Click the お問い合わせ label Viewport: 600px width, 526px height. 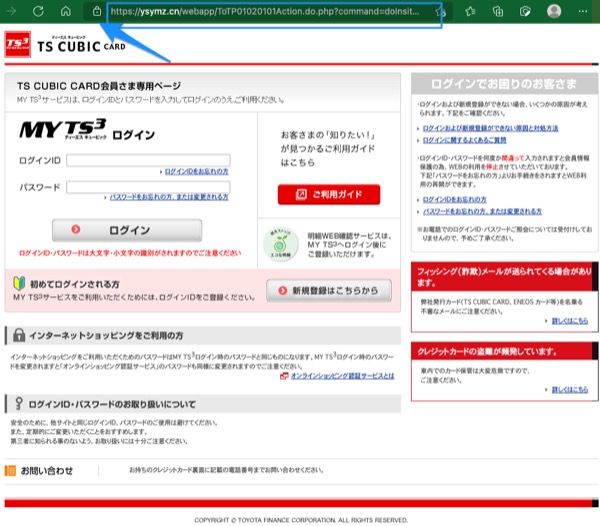point(47,471)
